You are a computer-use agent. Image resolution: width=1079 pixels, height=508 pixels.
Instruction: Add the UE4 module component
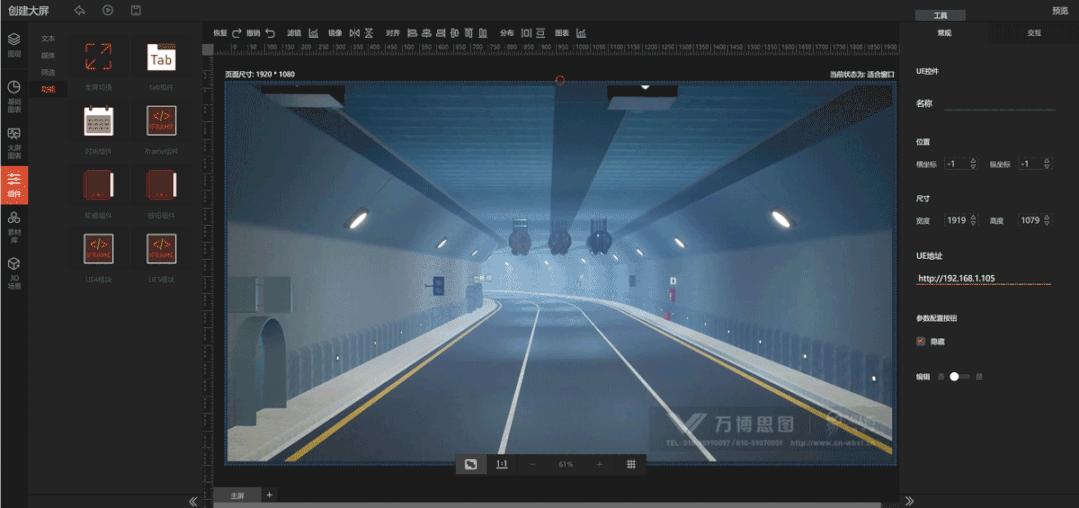(98, 249)
